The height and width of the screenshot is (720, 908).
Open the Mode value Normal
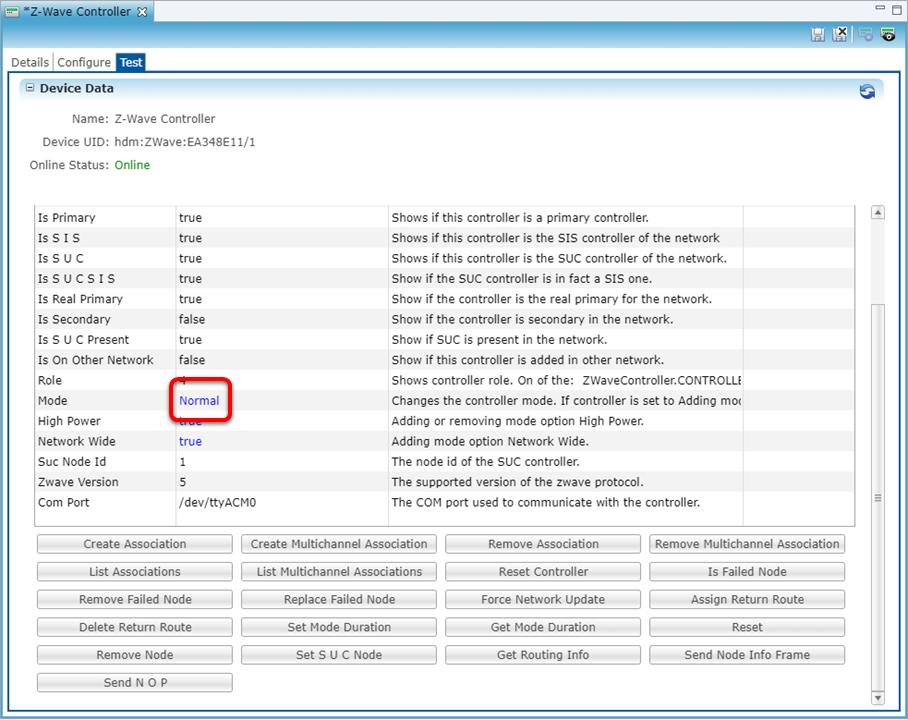coord(199,401)
